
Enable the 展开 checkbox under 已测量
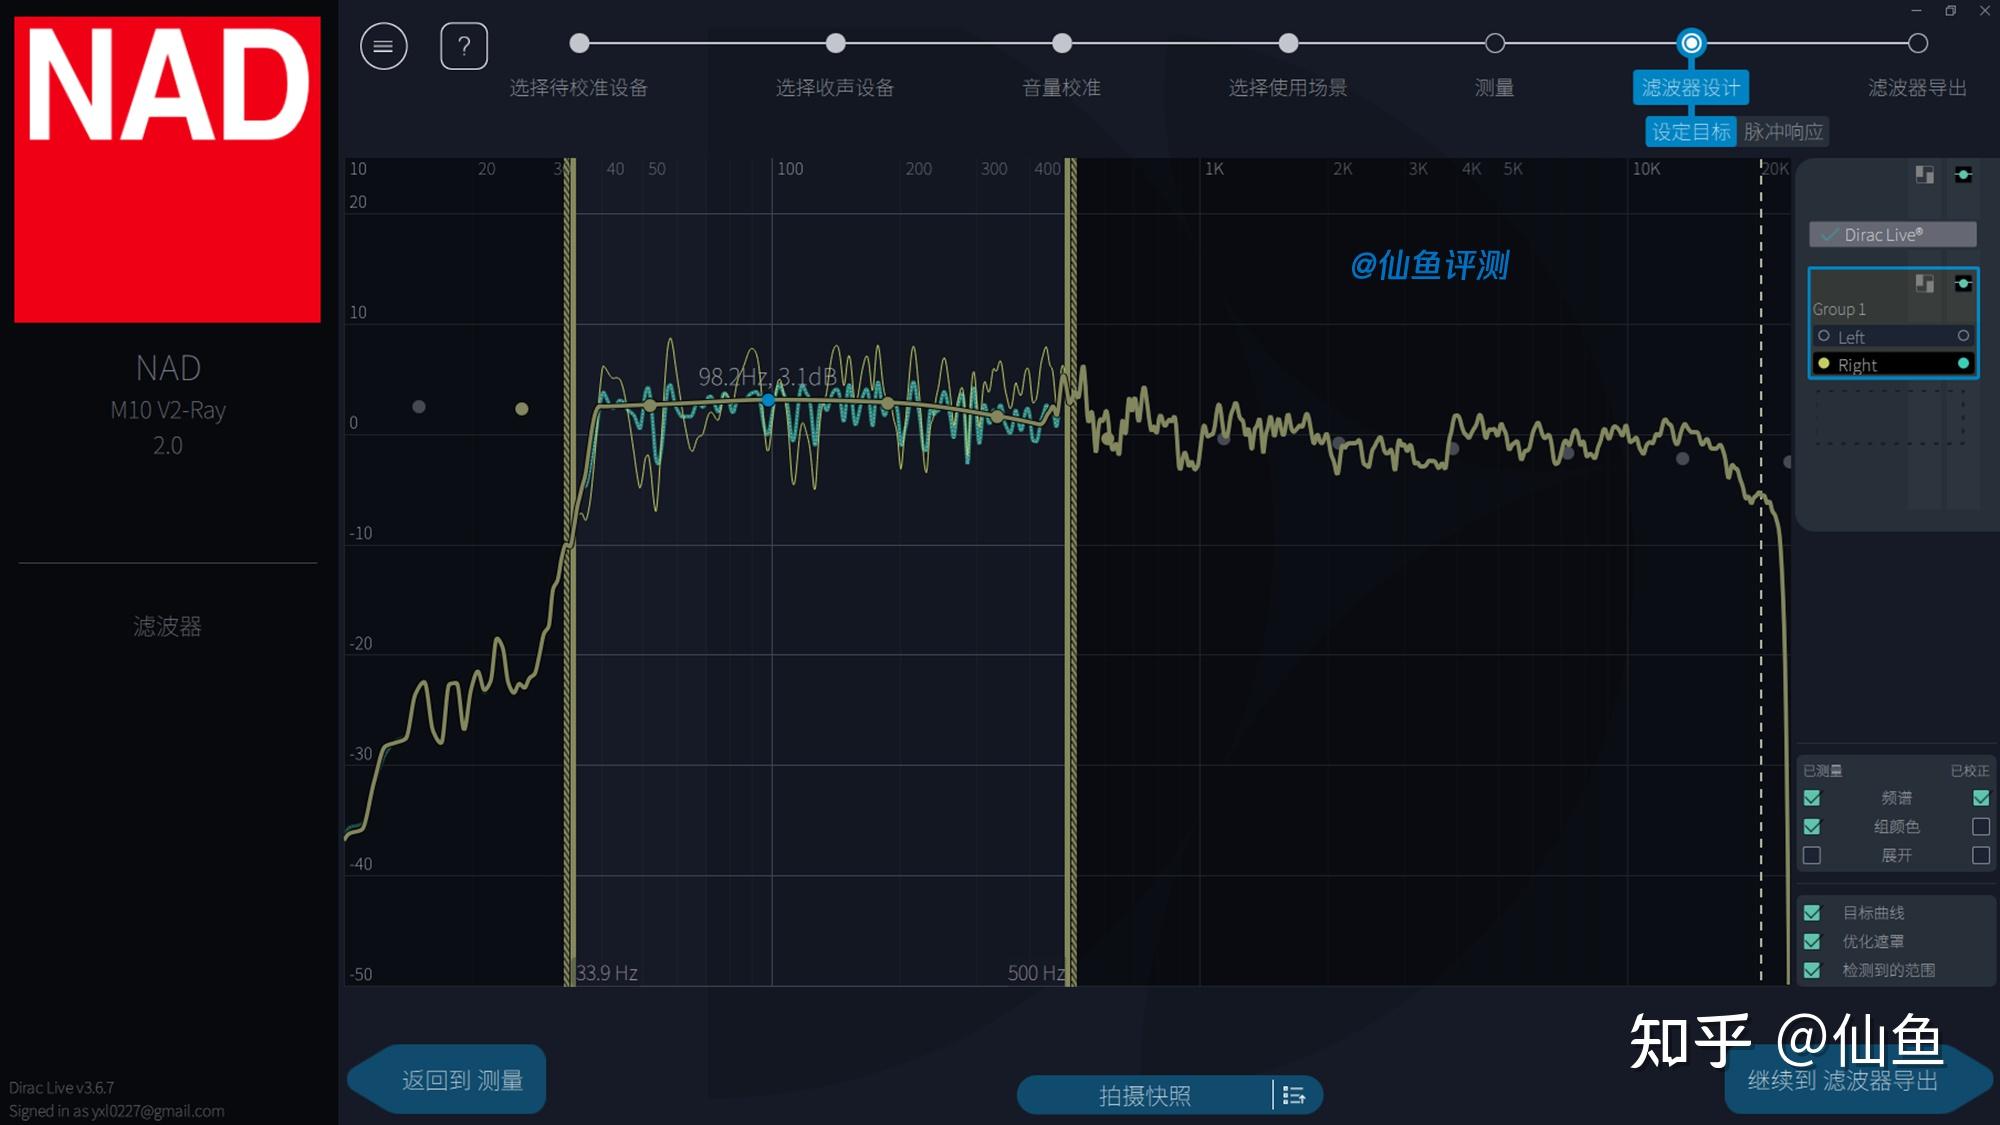coord(1811,855)
